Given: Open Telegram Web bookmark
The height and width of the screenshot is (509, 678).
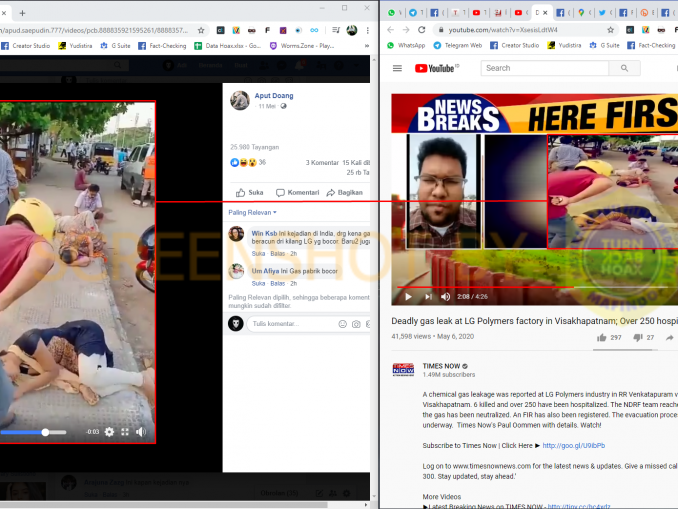Looking at the screenshot, I should 457,45.
